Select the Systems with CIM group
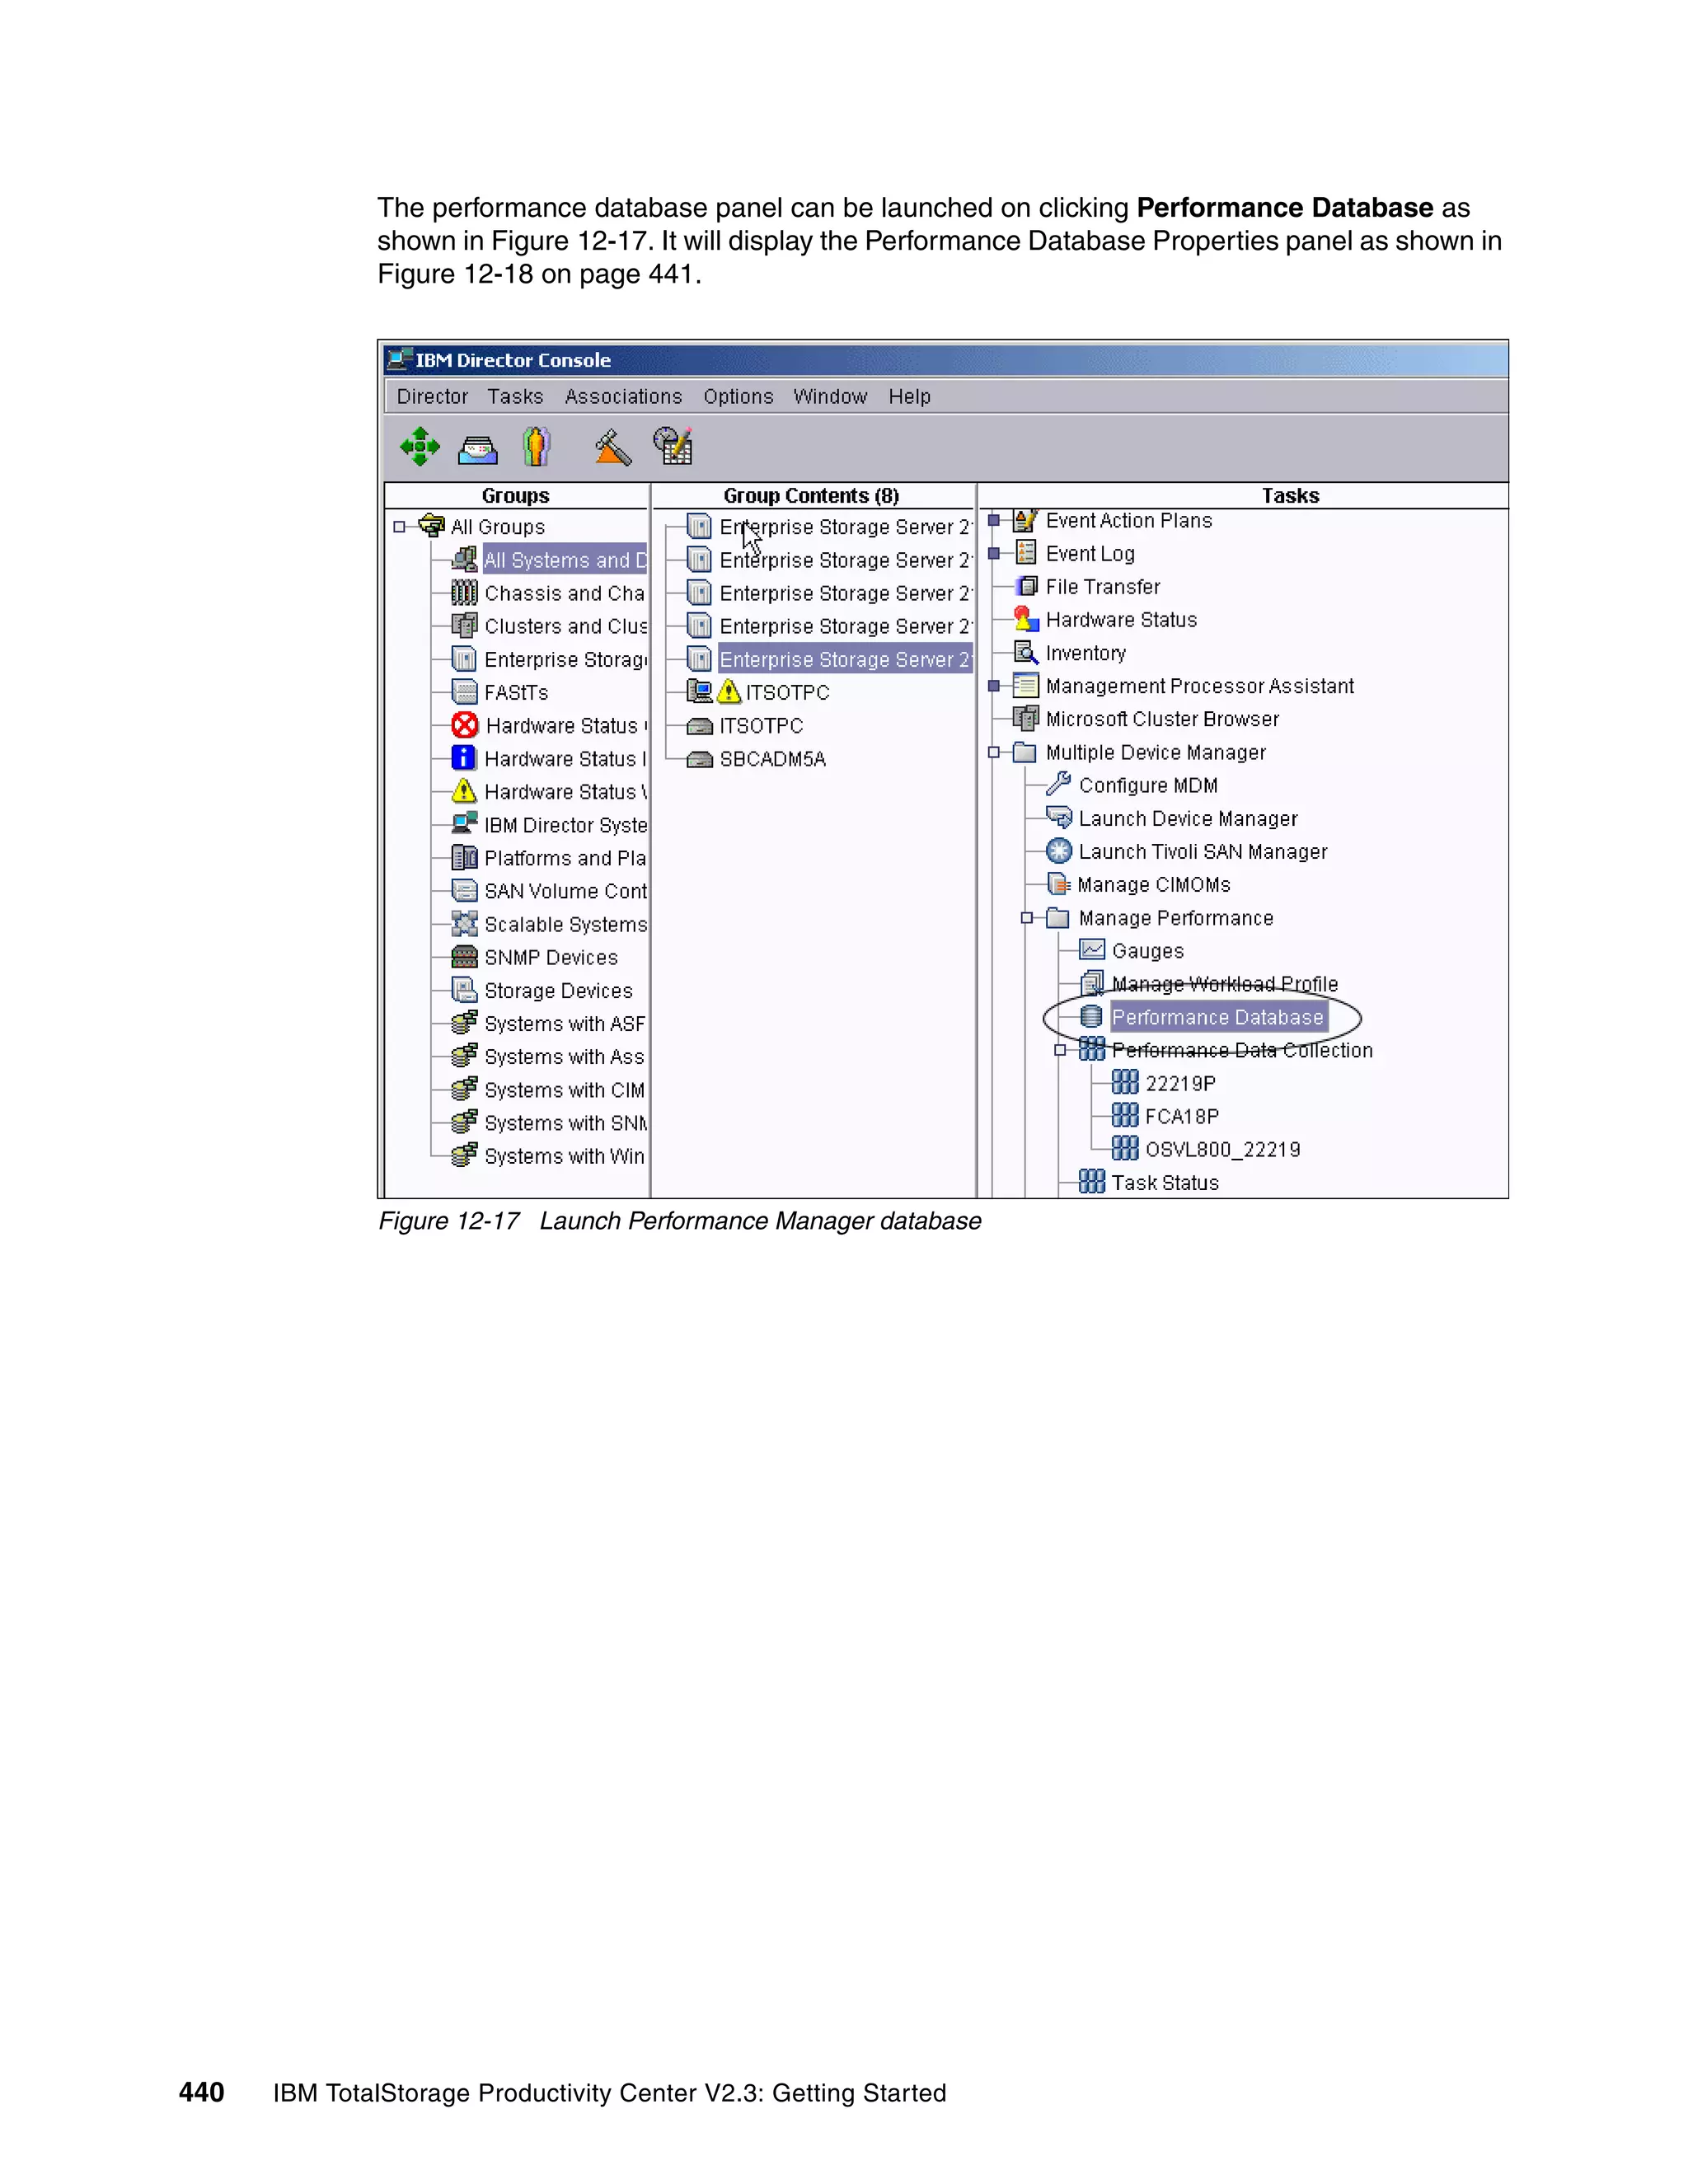 [x=565, y=1090]
